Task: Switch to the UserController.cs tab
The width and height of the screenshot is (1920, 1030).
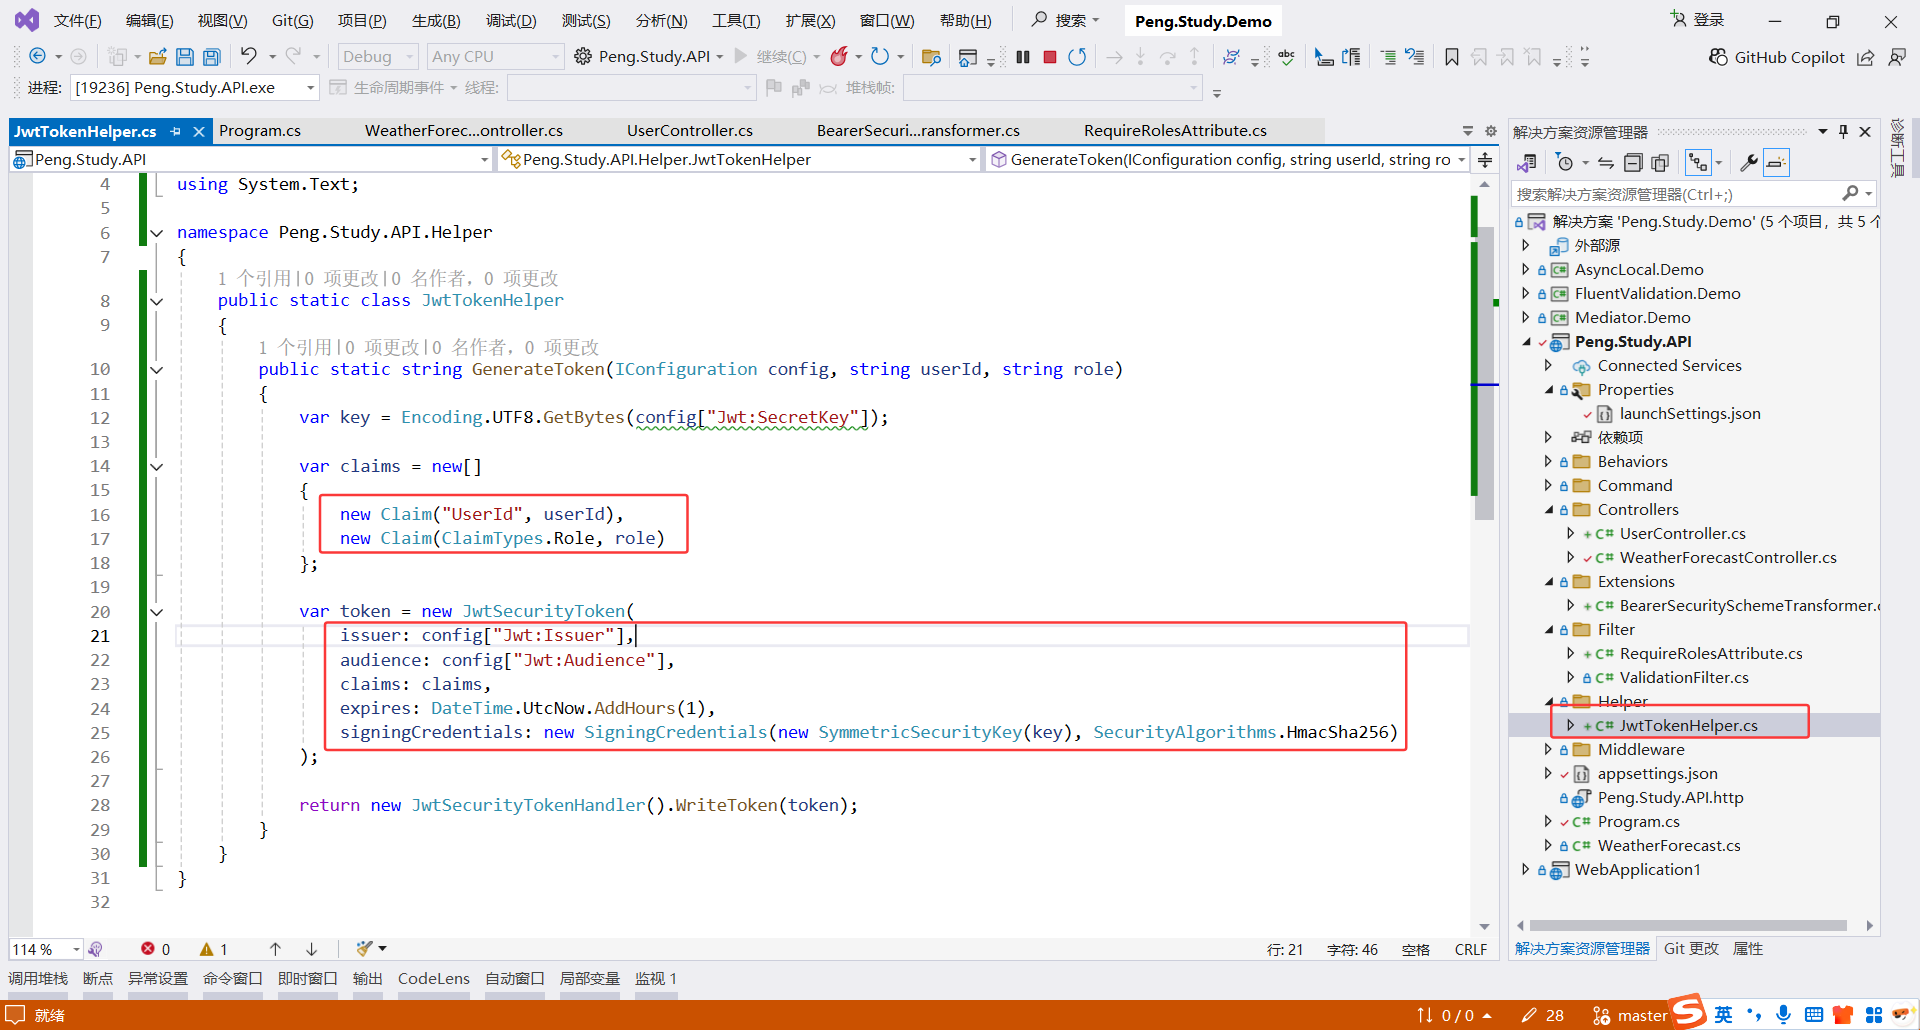Action: point(690,131)
